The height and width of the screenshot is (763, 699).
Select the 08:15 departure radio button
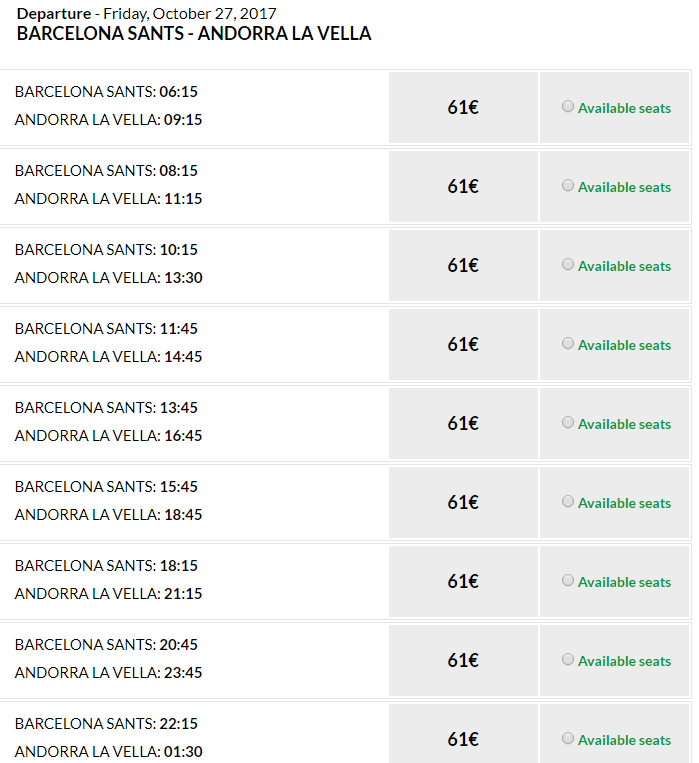(568, 186)
